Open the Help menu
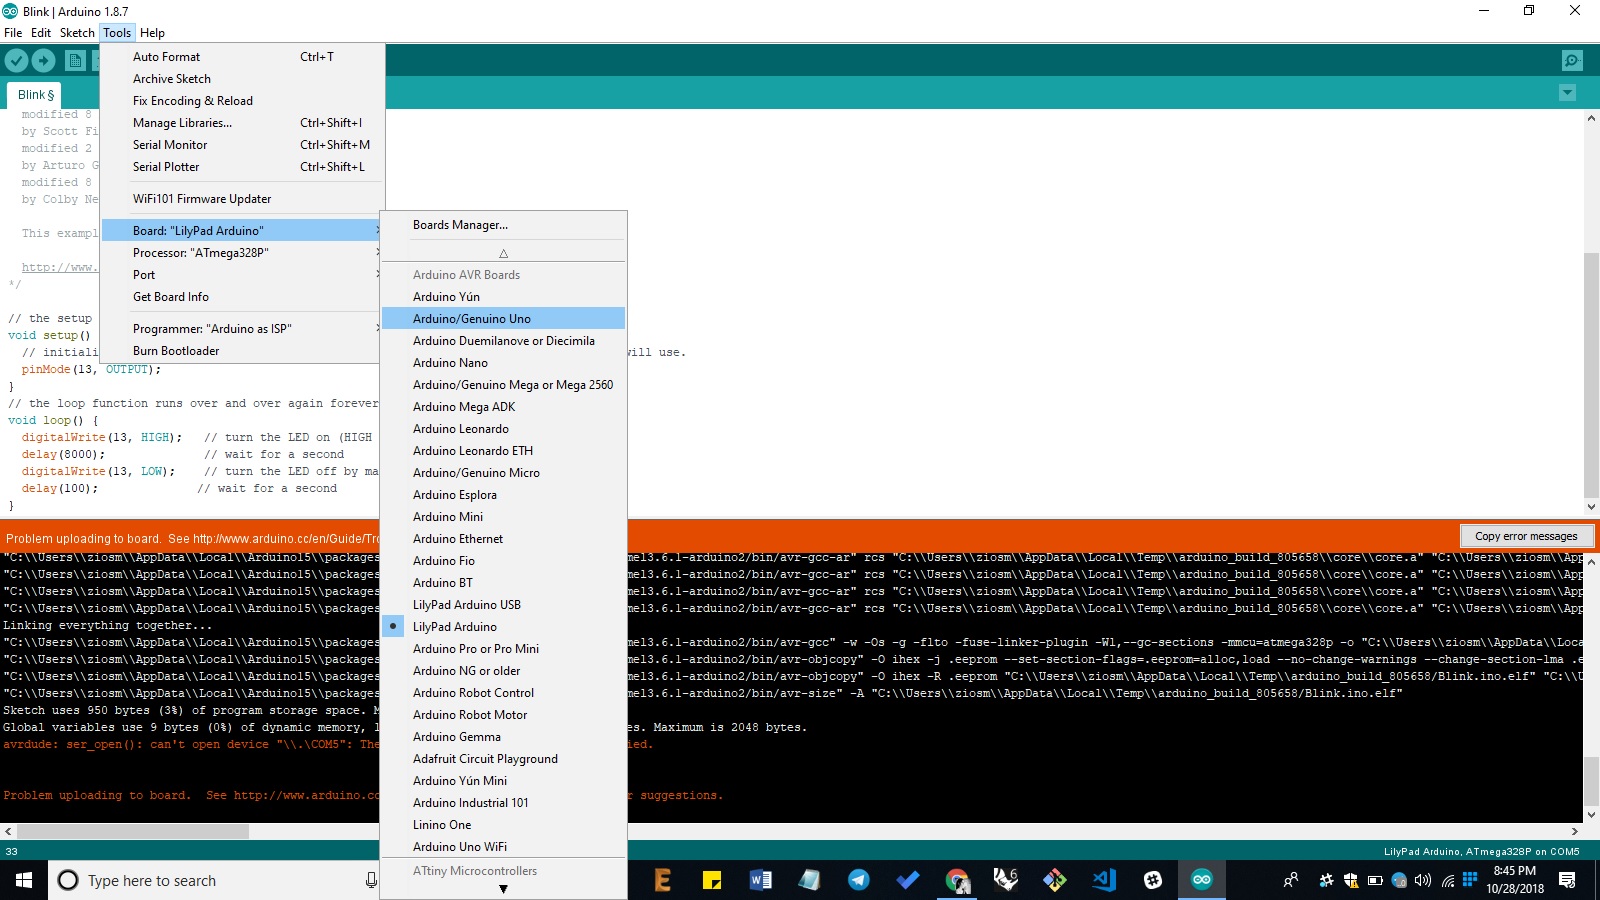This screenshot has height=900, width=1600. click(152, 33)
